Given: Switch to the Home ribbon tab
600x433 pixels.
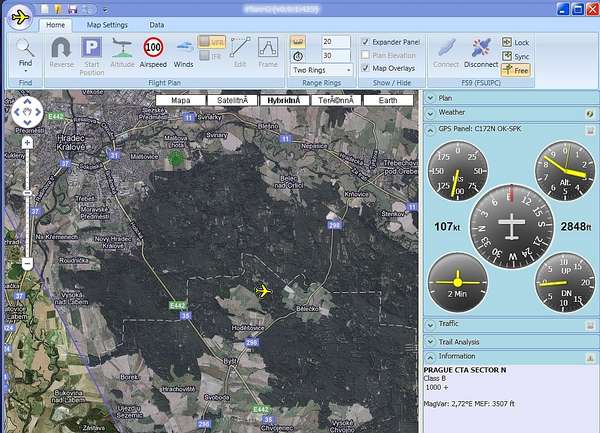Looking at the screenshot, I should (55, 25).
